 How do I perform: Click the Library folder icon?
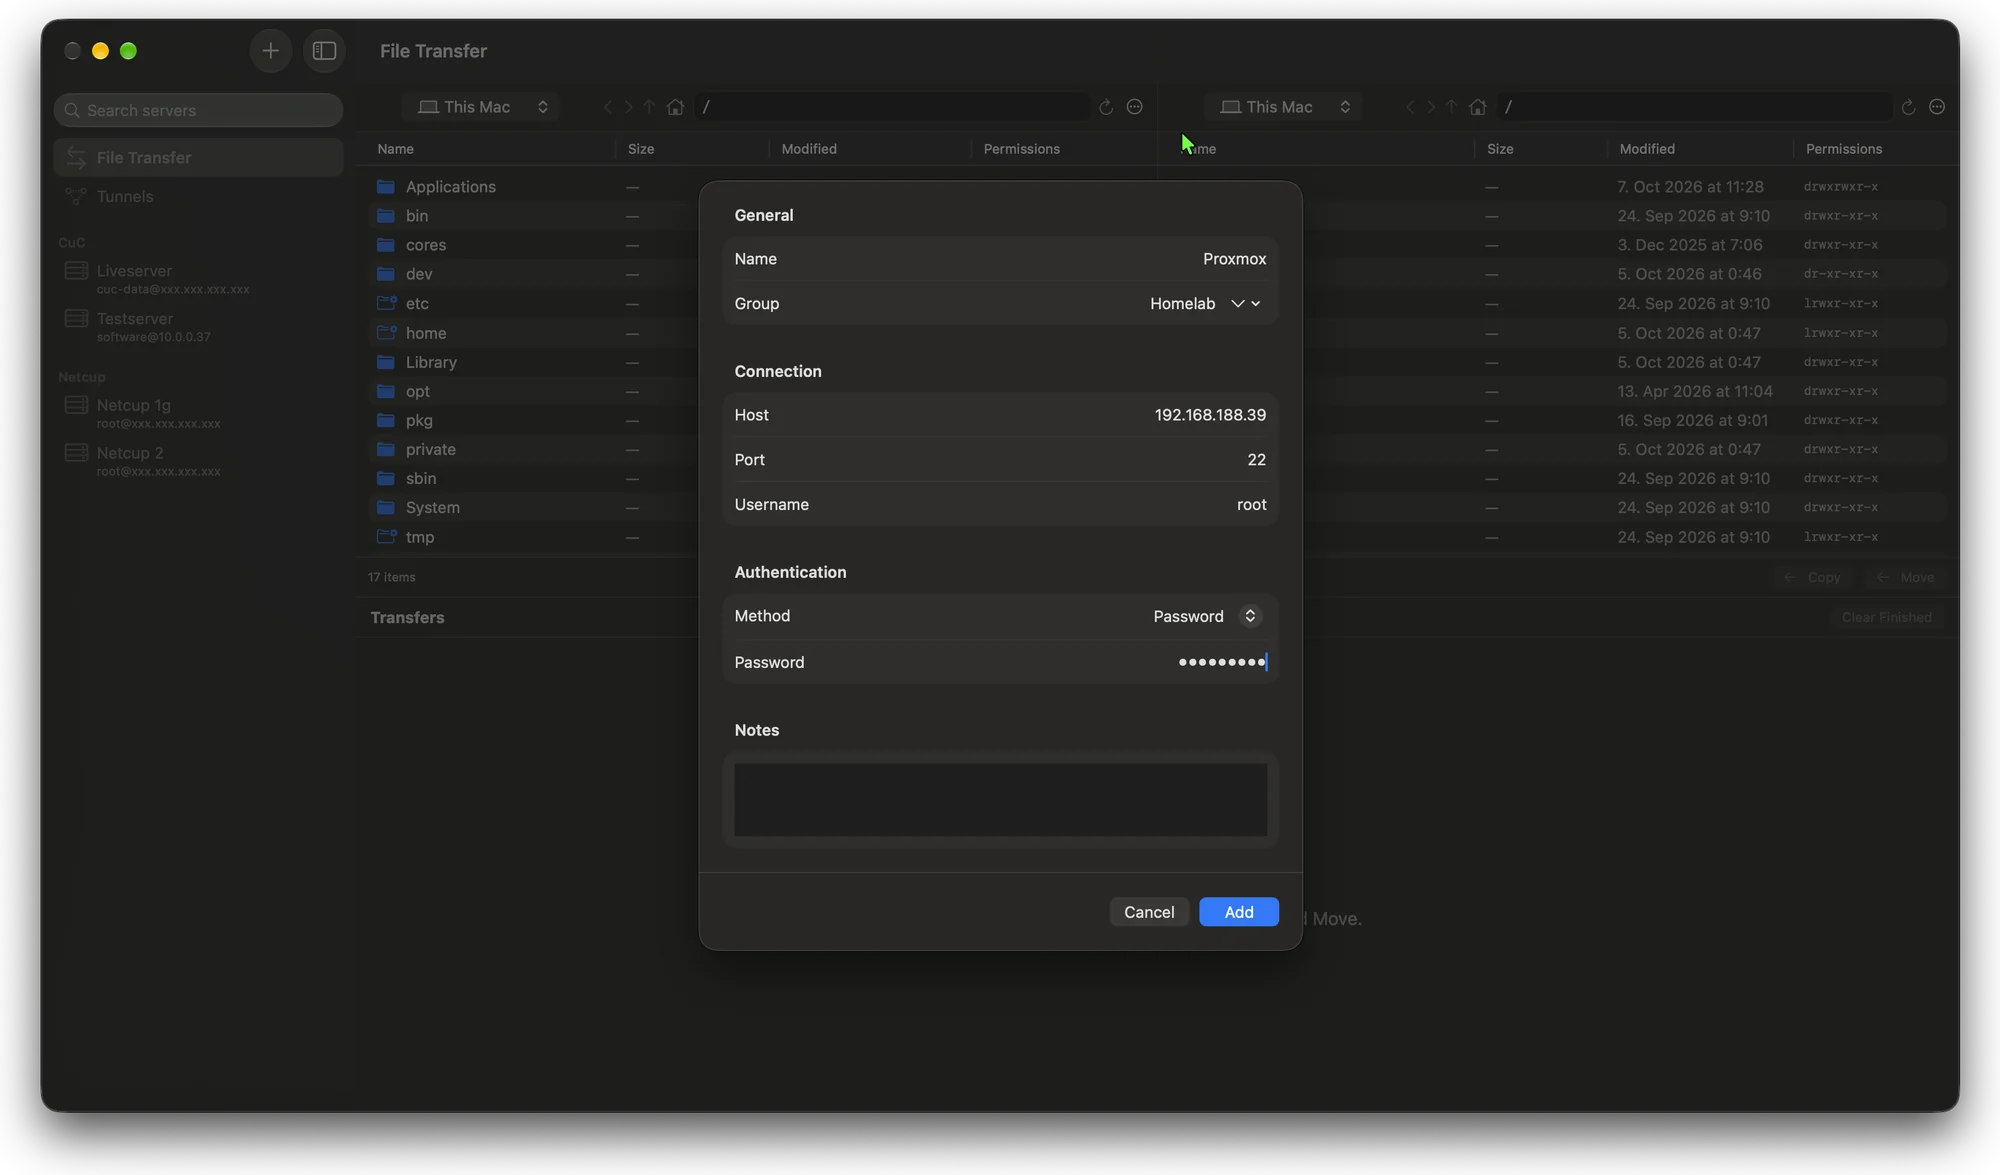[x=386, y=362]
